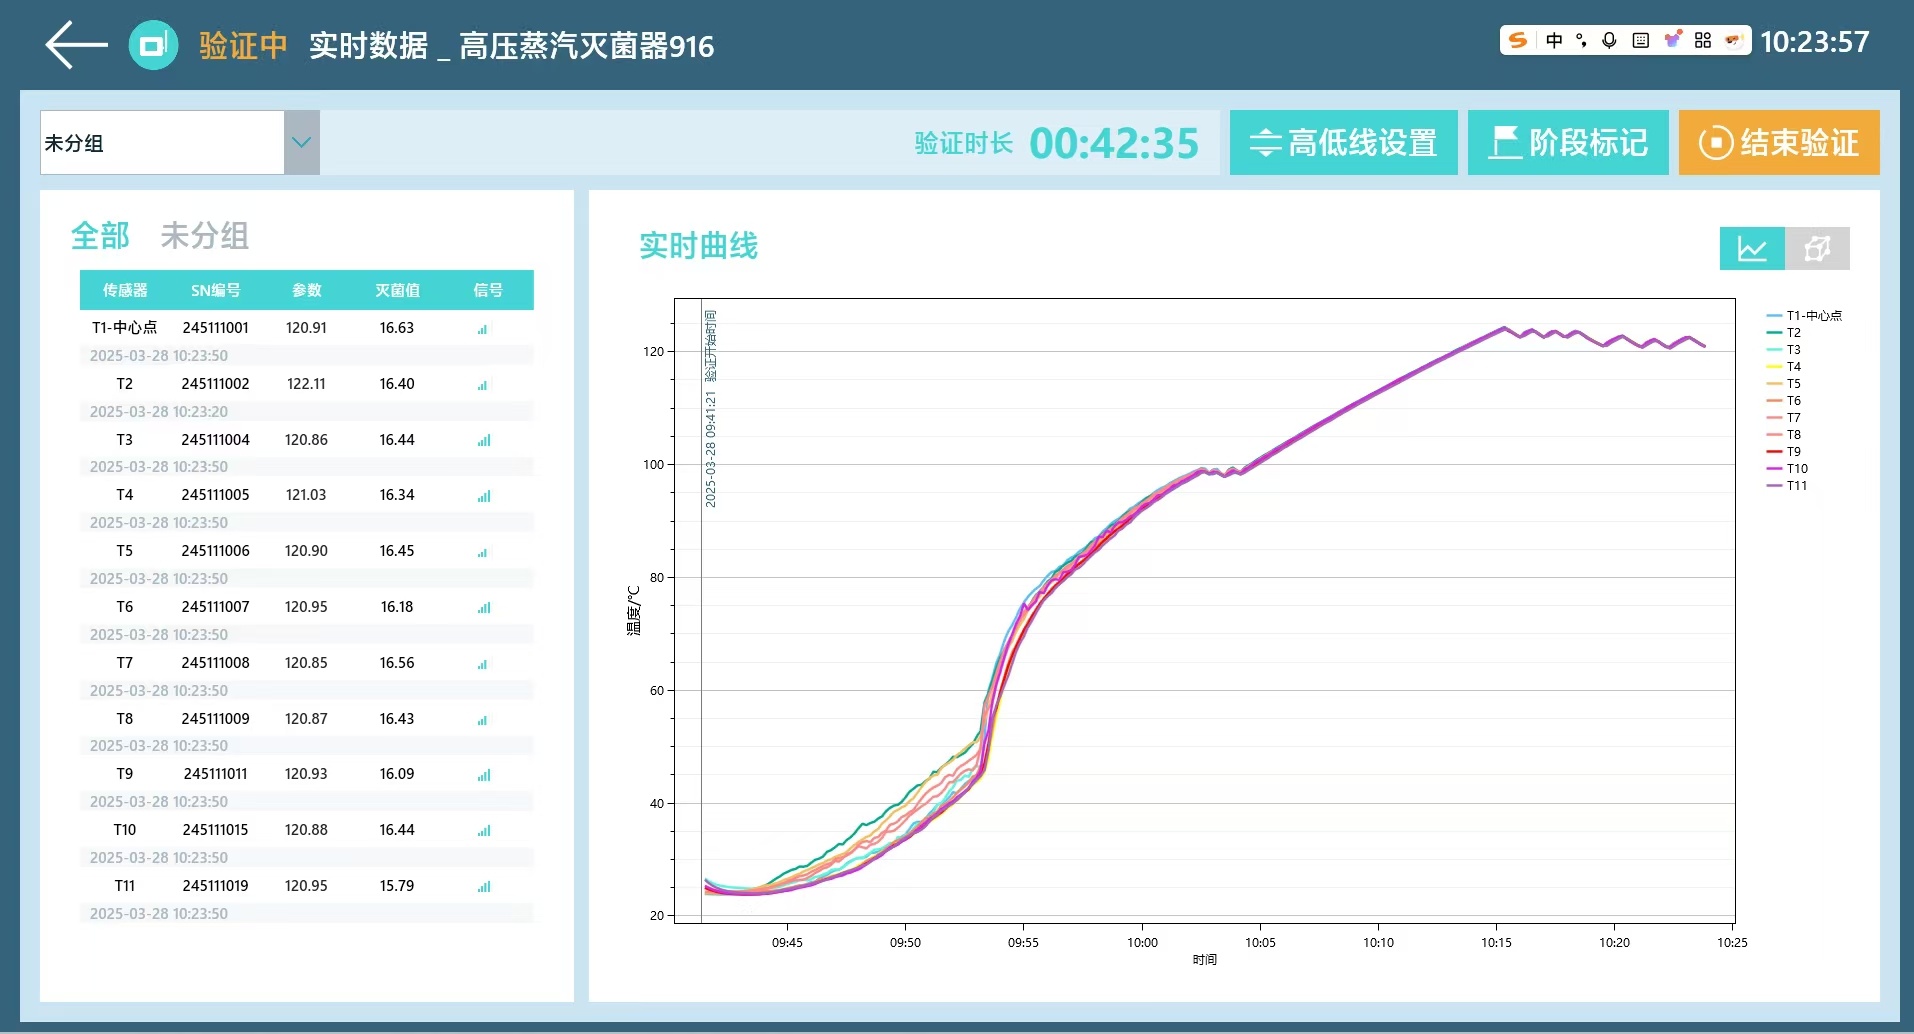Open the IME soft keyboard icon
Screen dimensions: 1914x1034
[1640, 40]
